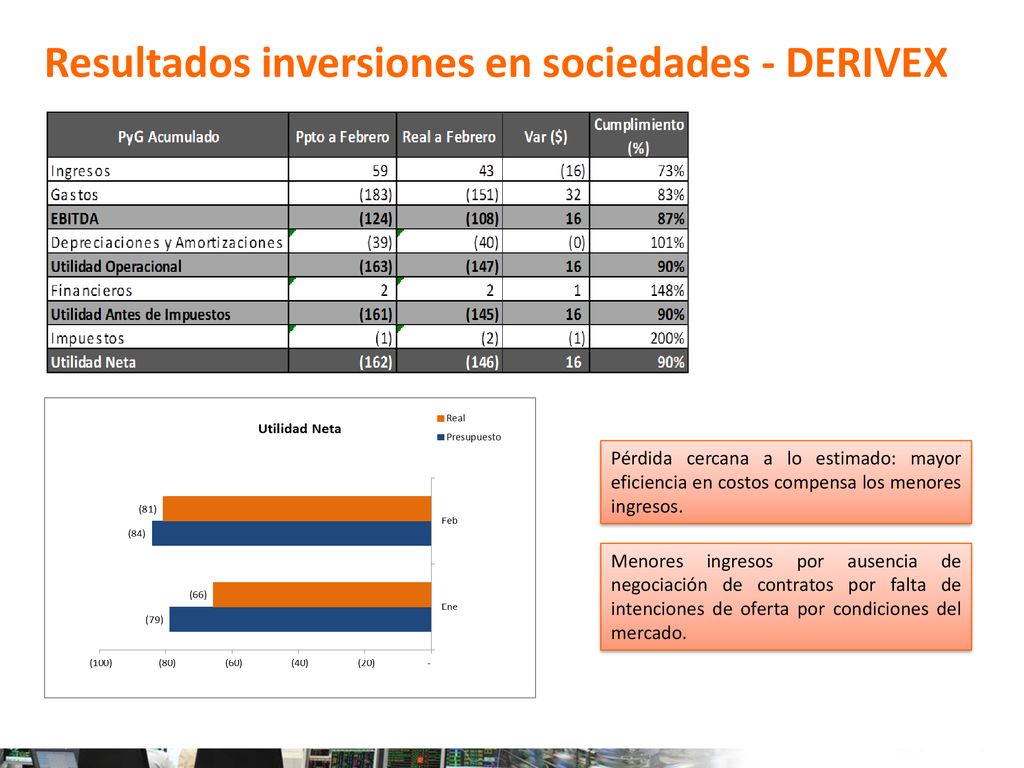Viewport: 1024px width, 768px height.
Task: Select Gastos compliance value 83%
Action: point(671,195)
